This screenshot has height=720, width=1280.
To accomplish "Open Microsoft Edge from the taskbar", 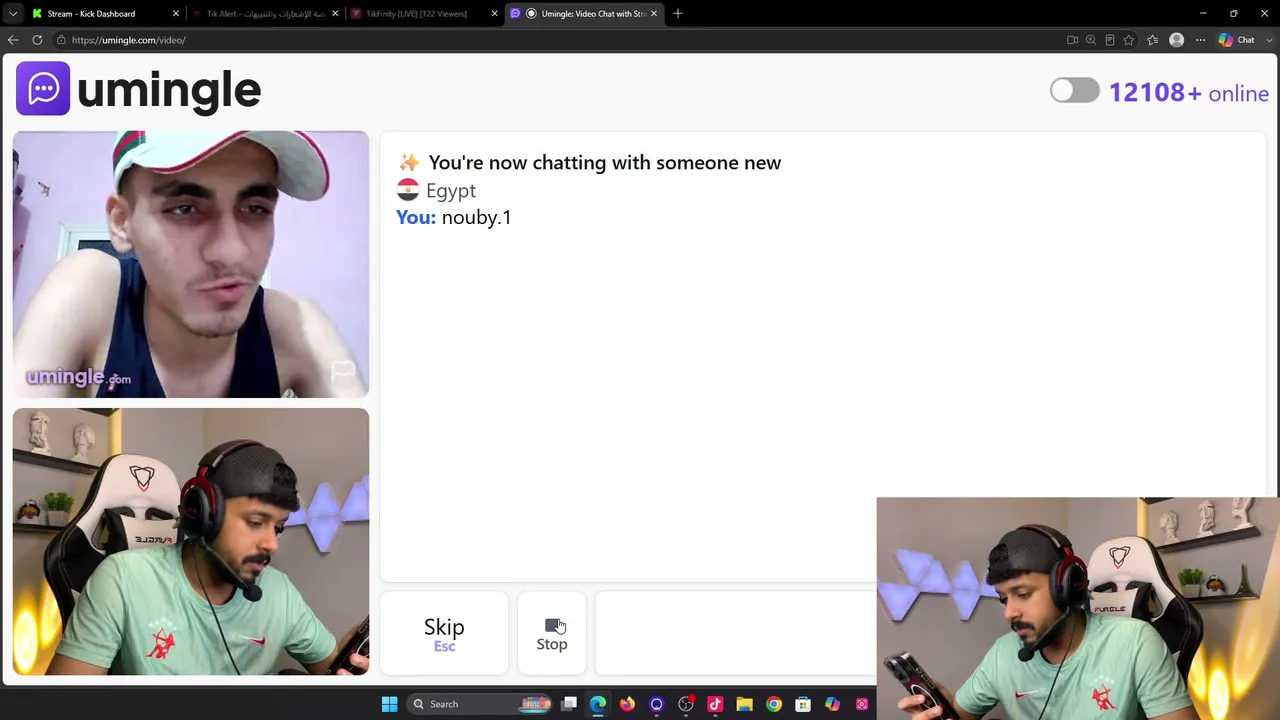I will [598, 704].
